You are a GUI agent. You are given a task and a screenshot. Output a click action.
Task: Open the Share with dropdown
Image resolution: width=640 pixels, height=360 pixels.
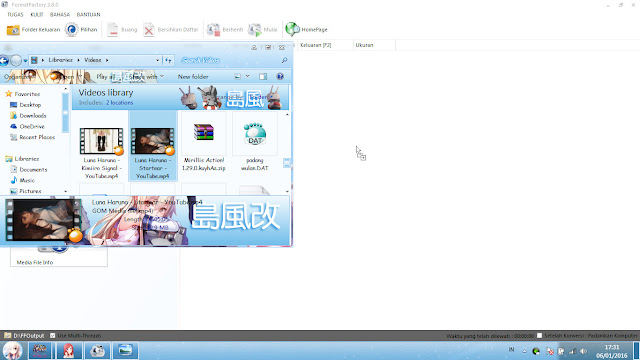[x=147, y=77]
